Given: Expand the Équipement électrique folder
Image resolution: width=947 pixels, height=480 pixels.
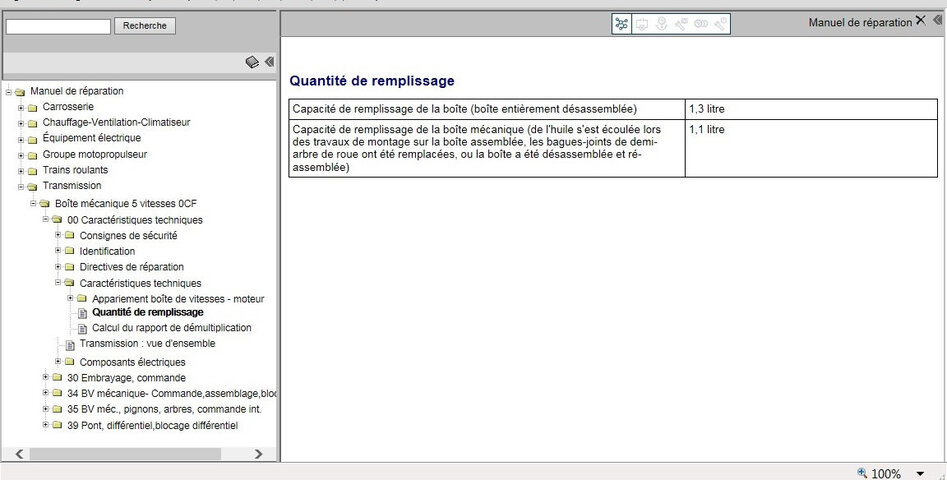Looking at the screenshot, I should coord(21,139).
